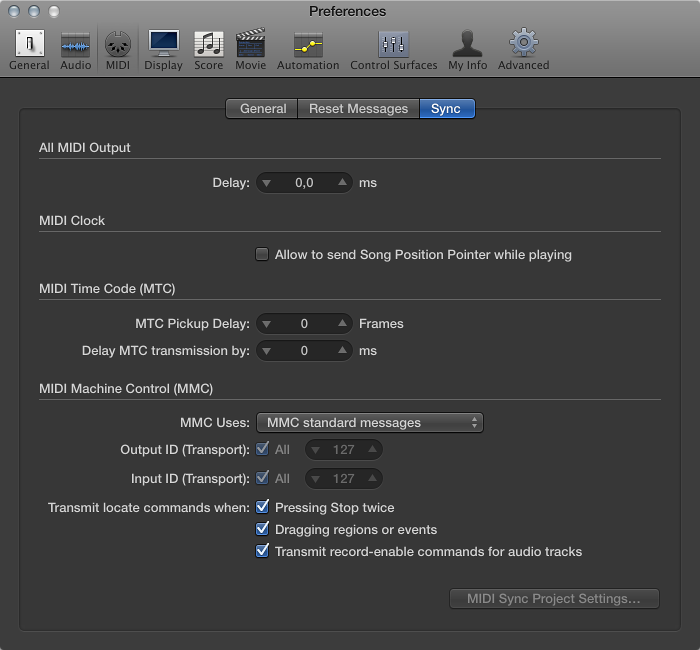Switch to the General MIDI tab
The height and width of the screenshot is (650, 700).
coord(262,108)
